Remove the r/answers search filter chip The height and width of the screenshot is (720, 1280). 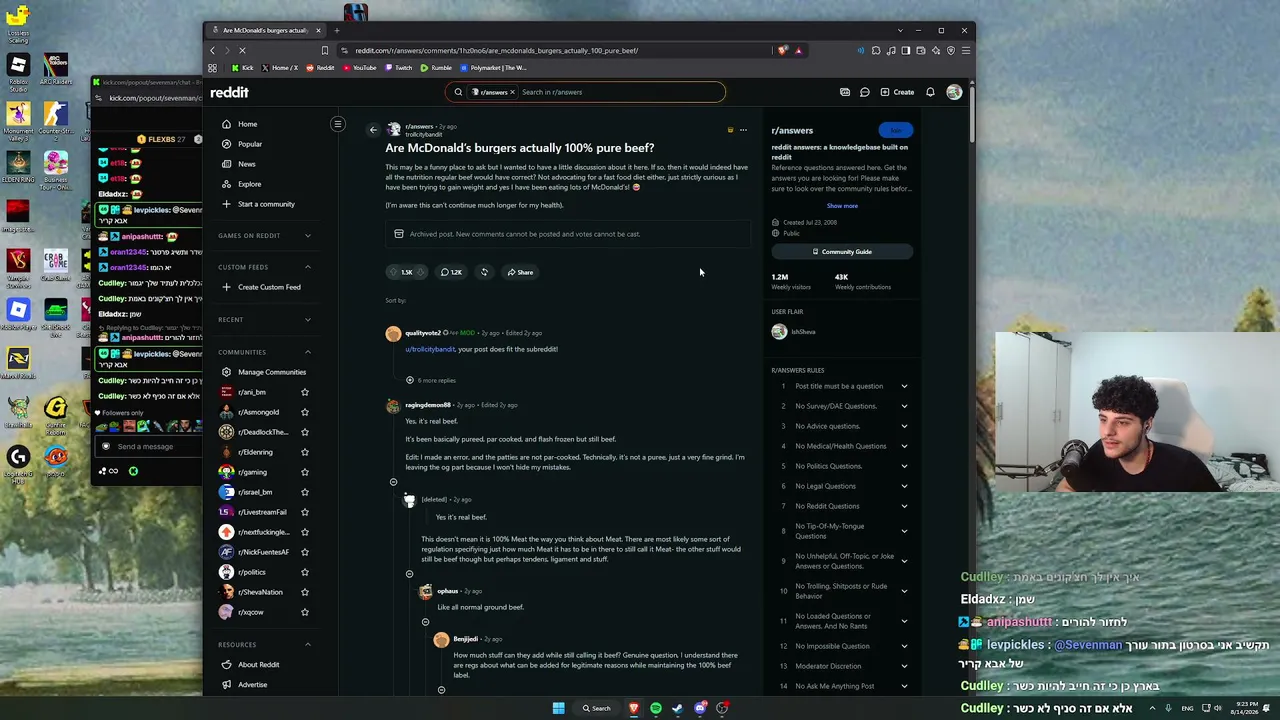coord(512,92)
